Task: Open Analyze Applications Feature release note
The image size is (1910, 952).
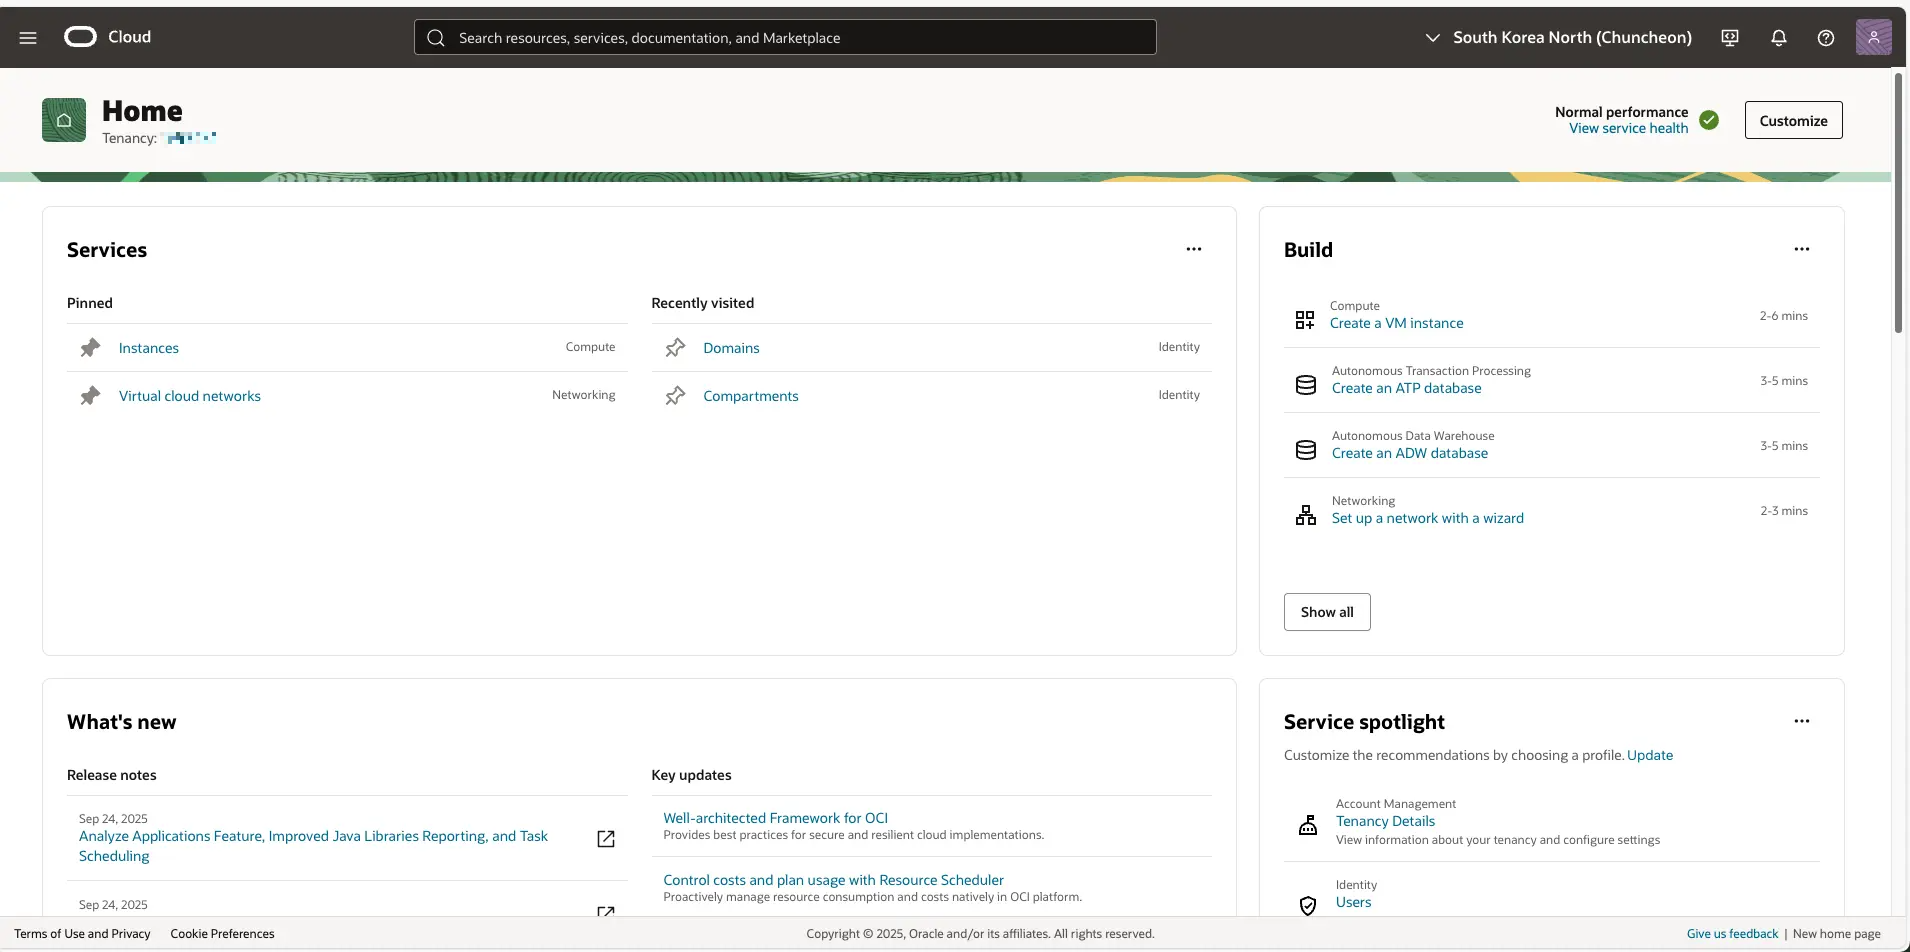Action: coord(313,846)
